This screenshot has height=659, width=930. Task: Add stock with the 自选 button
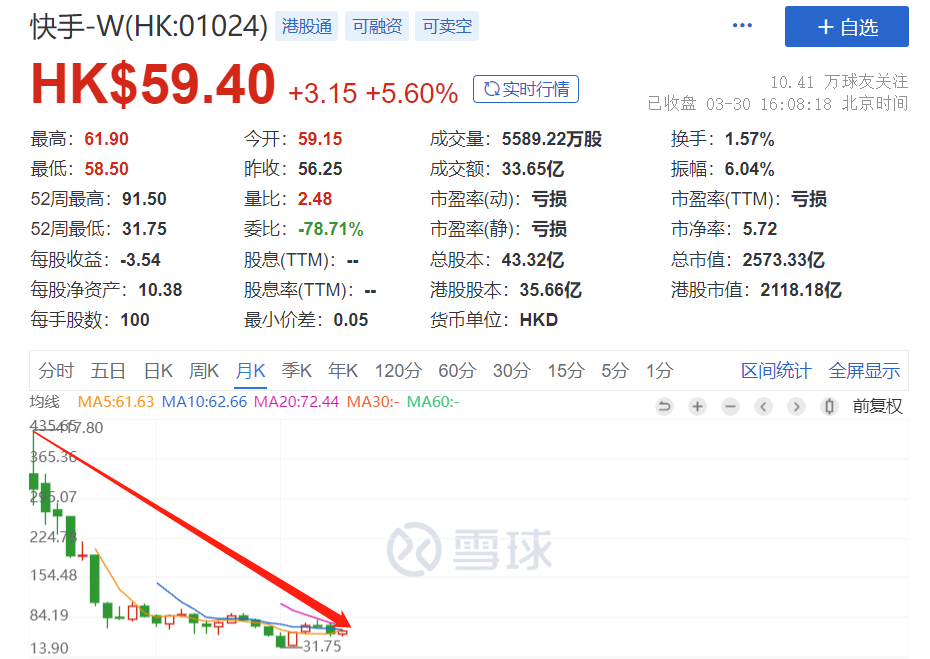(x=846, y=27)
